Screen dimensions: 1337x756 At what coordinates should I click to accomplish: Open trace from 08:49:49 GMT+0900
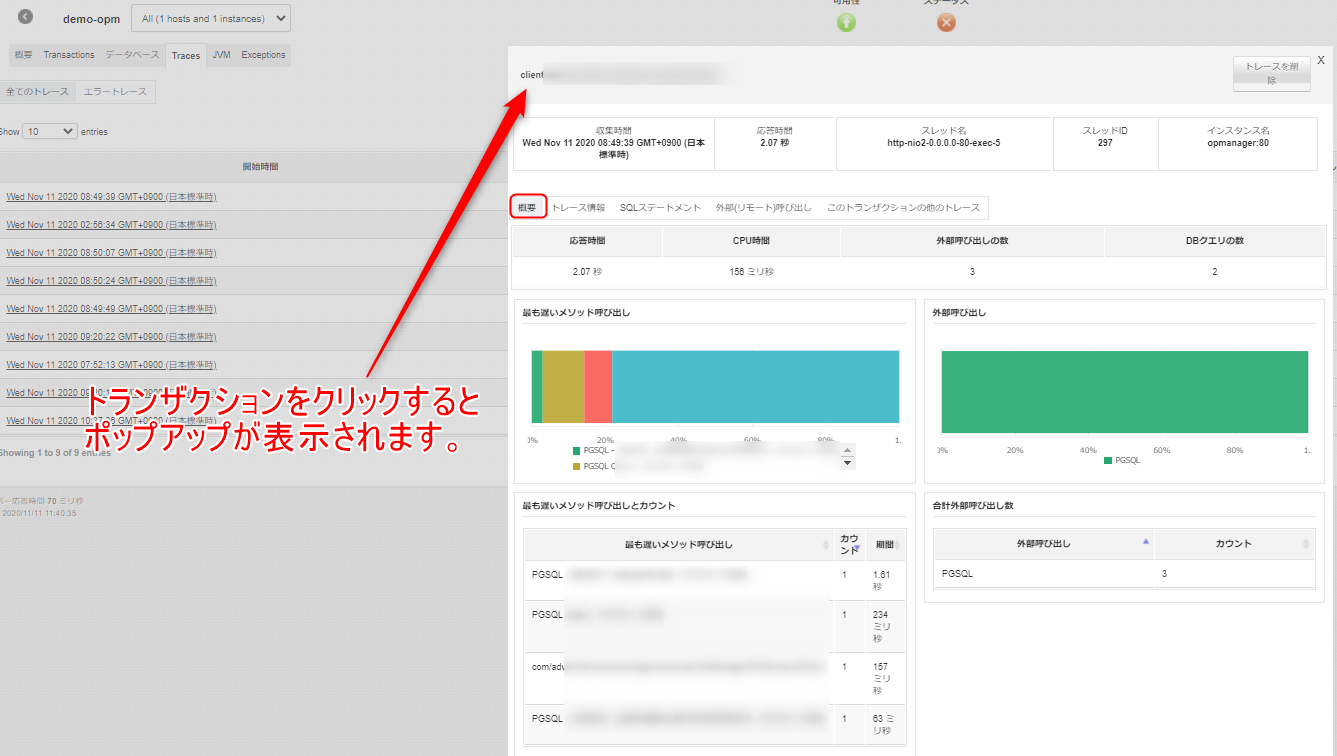coord(111,309)
